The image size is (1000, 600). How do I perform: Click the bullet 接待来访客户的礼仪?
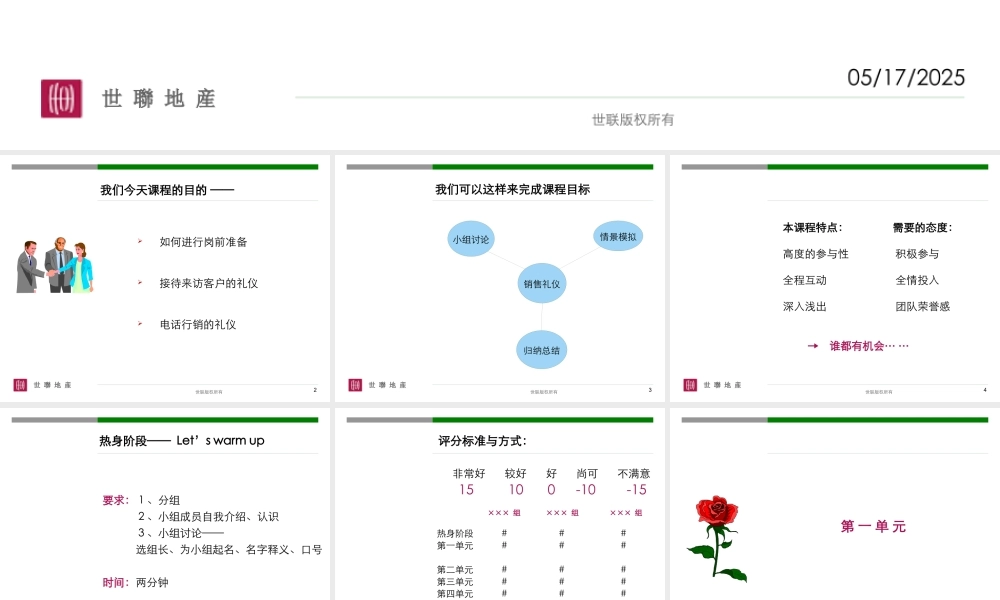point(209,283)
